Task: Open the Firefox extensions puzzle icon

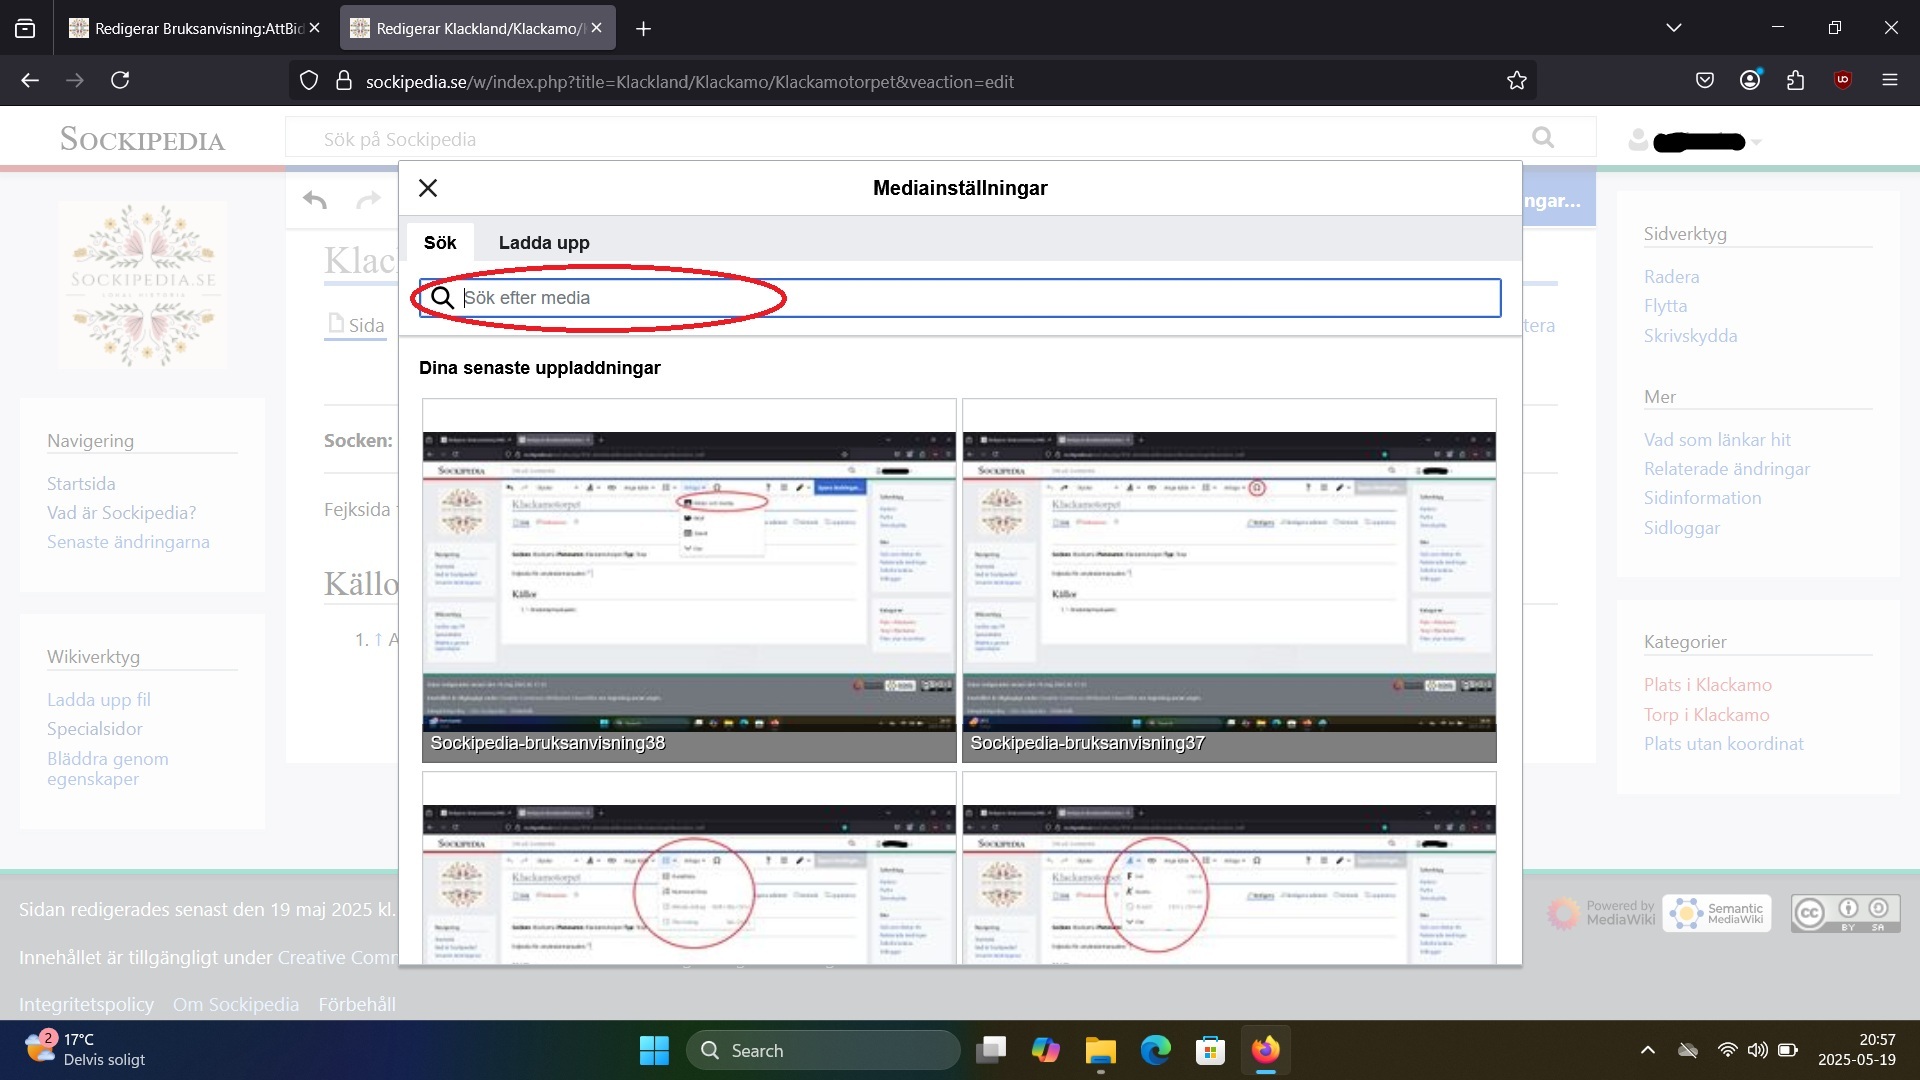Action: click(1795, 81)
